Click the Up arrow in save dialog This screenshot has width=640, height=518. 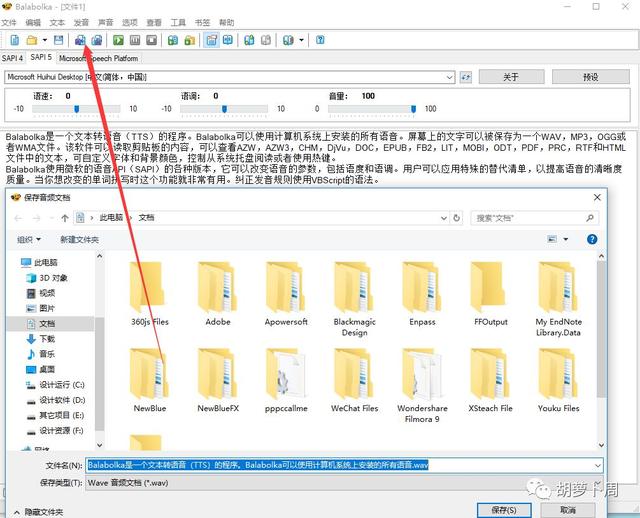click(x=64, y=218)
